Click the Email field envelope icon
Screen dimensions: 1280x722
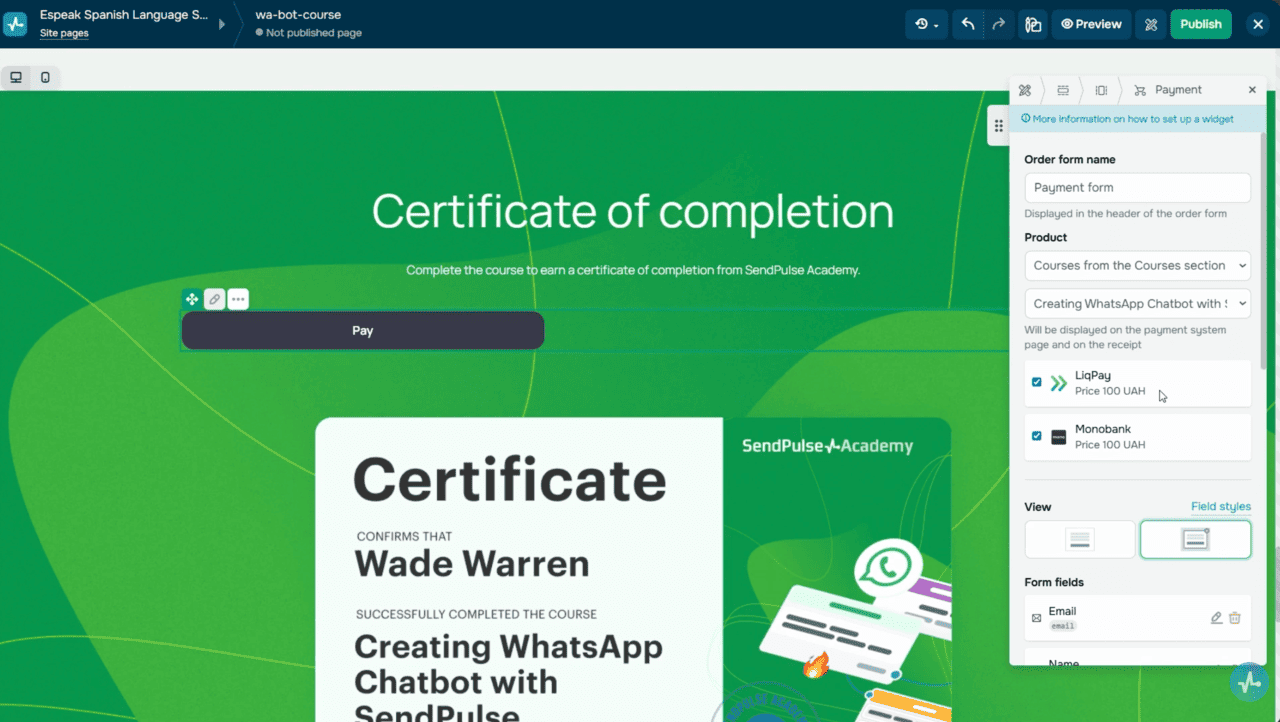point(1036,618)
